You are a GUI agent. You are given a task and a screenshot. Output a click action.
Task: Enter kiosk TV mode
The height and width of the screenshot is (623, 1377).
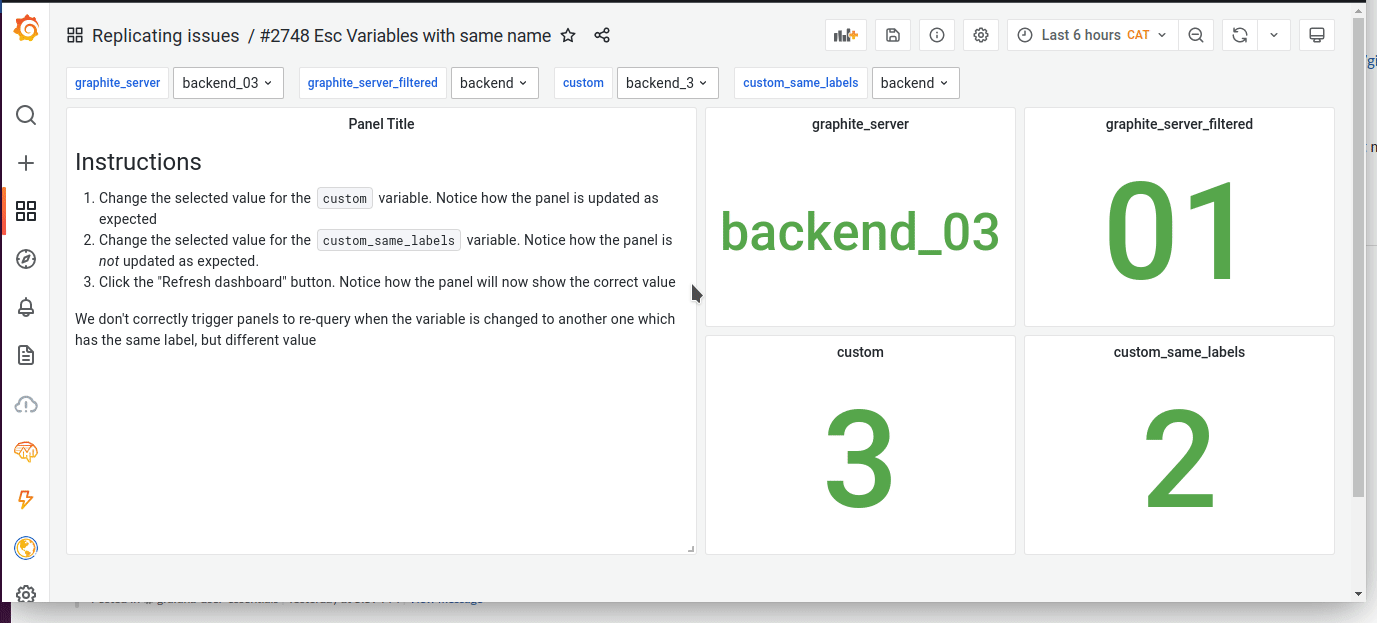coord(1316,34)
